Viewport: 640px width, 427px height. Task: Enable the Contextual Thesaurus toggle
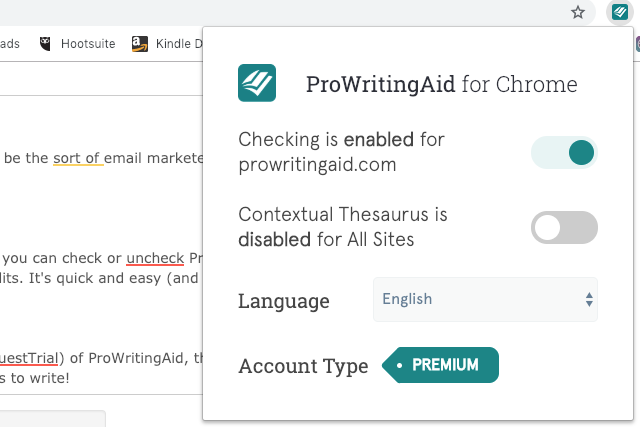564,227
